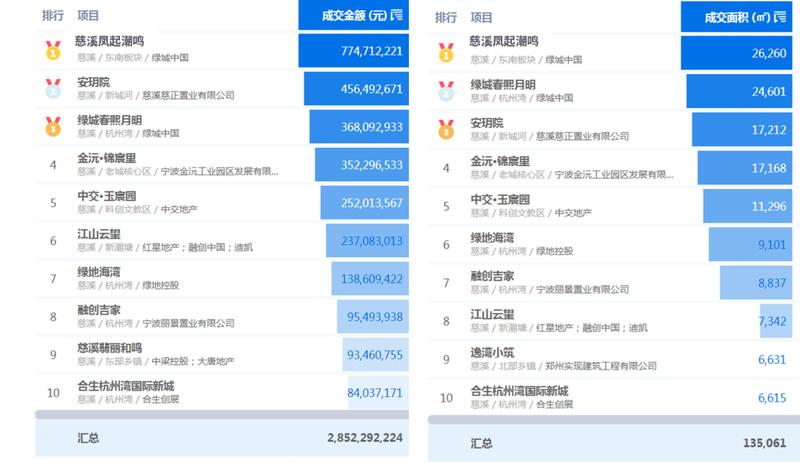Click gold medal icon in 成交金额 table
The image size is (800, 462).
tap(52, 49)
